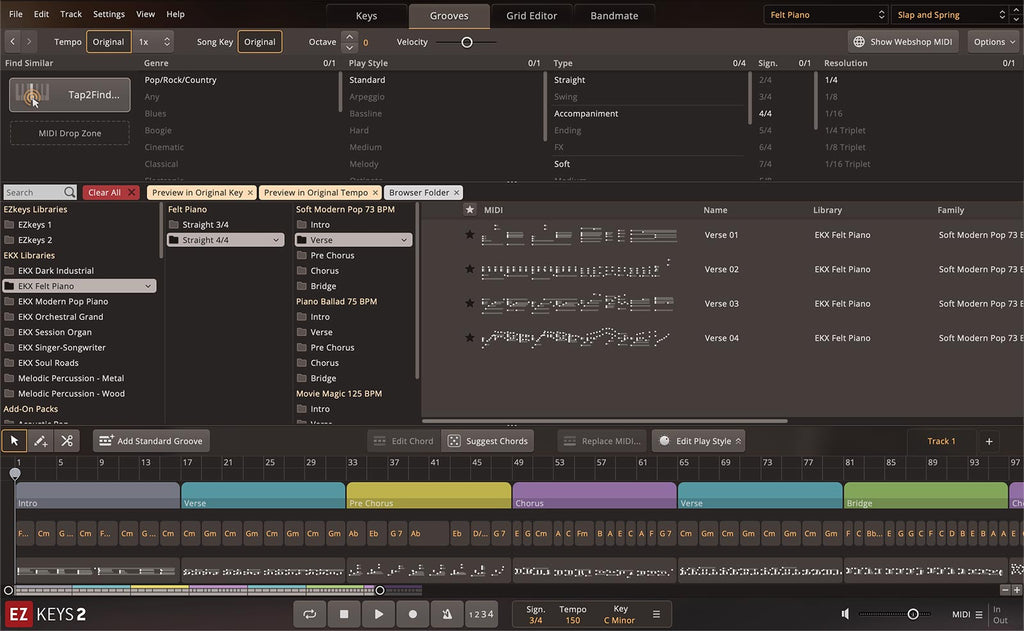Toggle Song Key Original setting
The width and height of the screenshot is (1024, 631).
260,42
